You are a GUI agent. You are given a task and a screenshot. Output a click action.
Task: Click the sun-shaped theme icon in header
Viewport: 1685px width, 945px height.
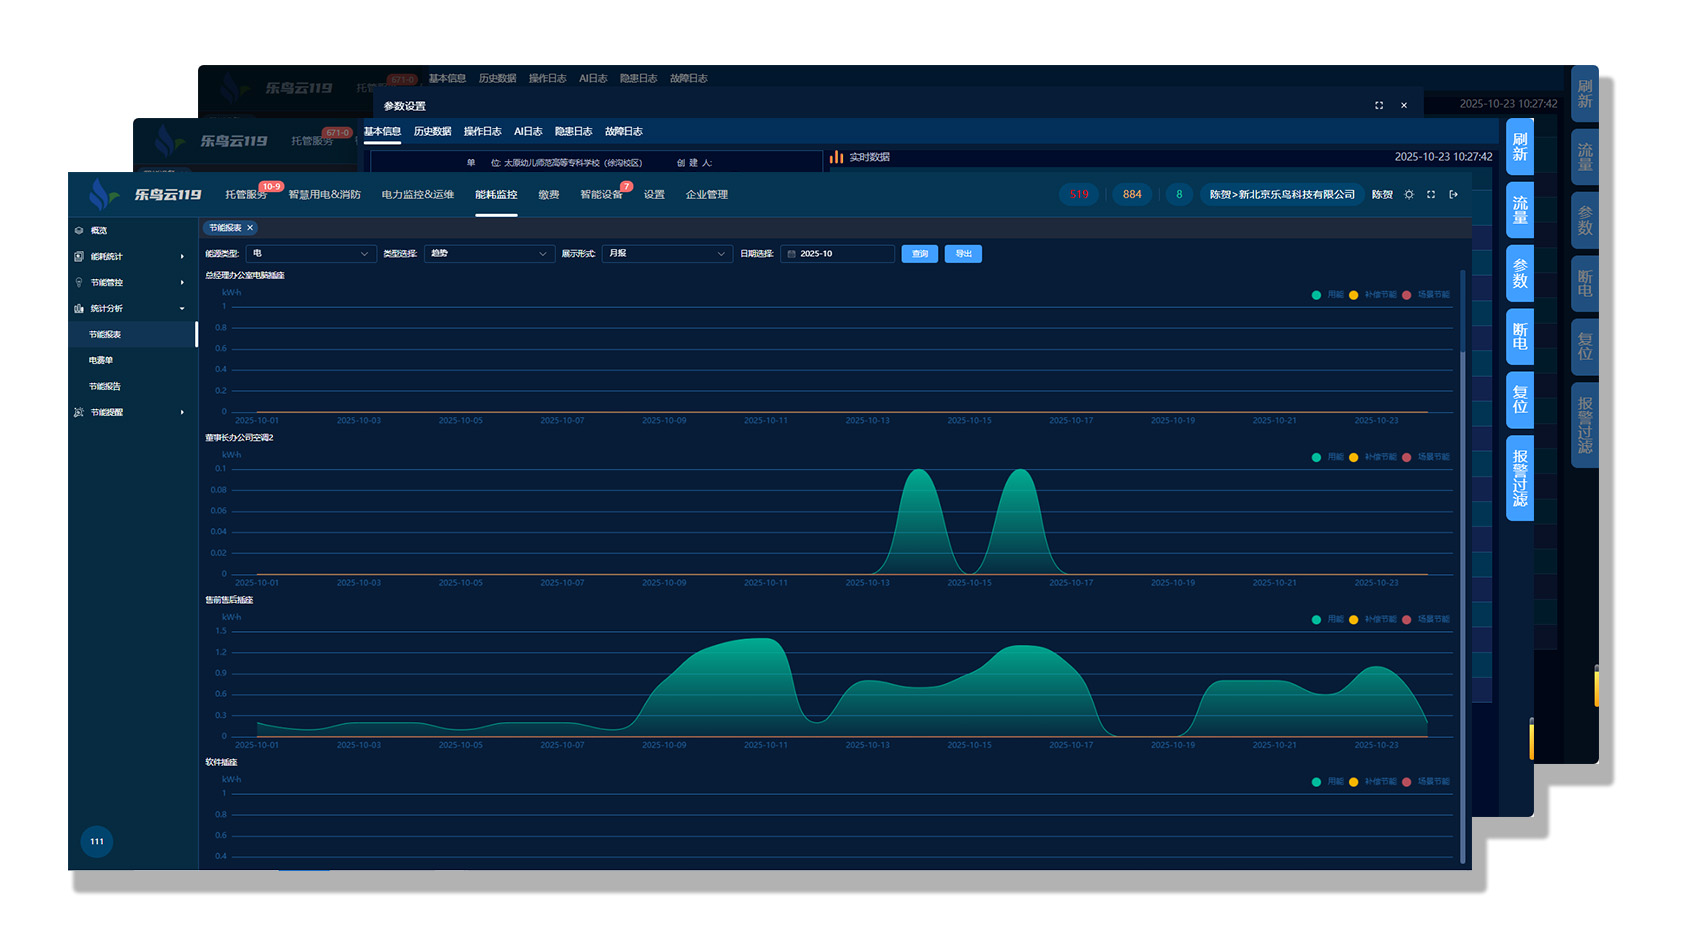[x=1409, y=195]
